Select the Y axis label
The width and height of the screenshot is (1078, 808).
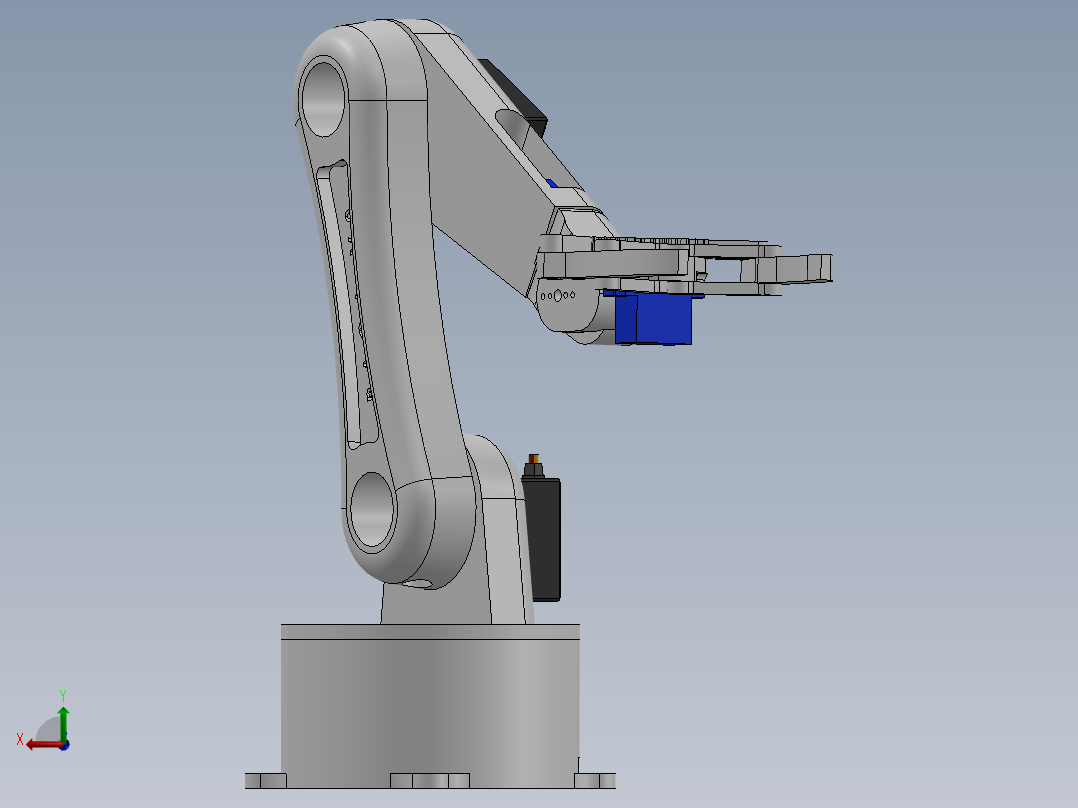click(63, 693)
